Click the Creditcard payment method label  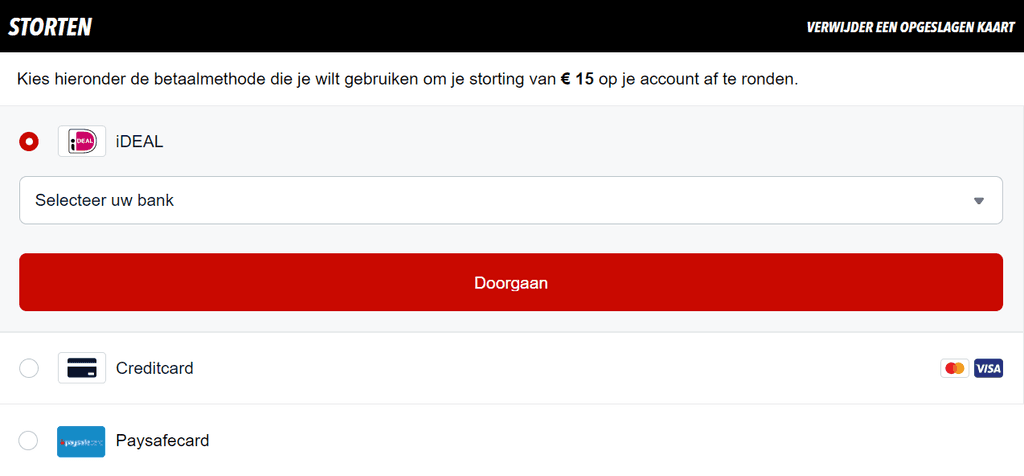coord(155,368)
